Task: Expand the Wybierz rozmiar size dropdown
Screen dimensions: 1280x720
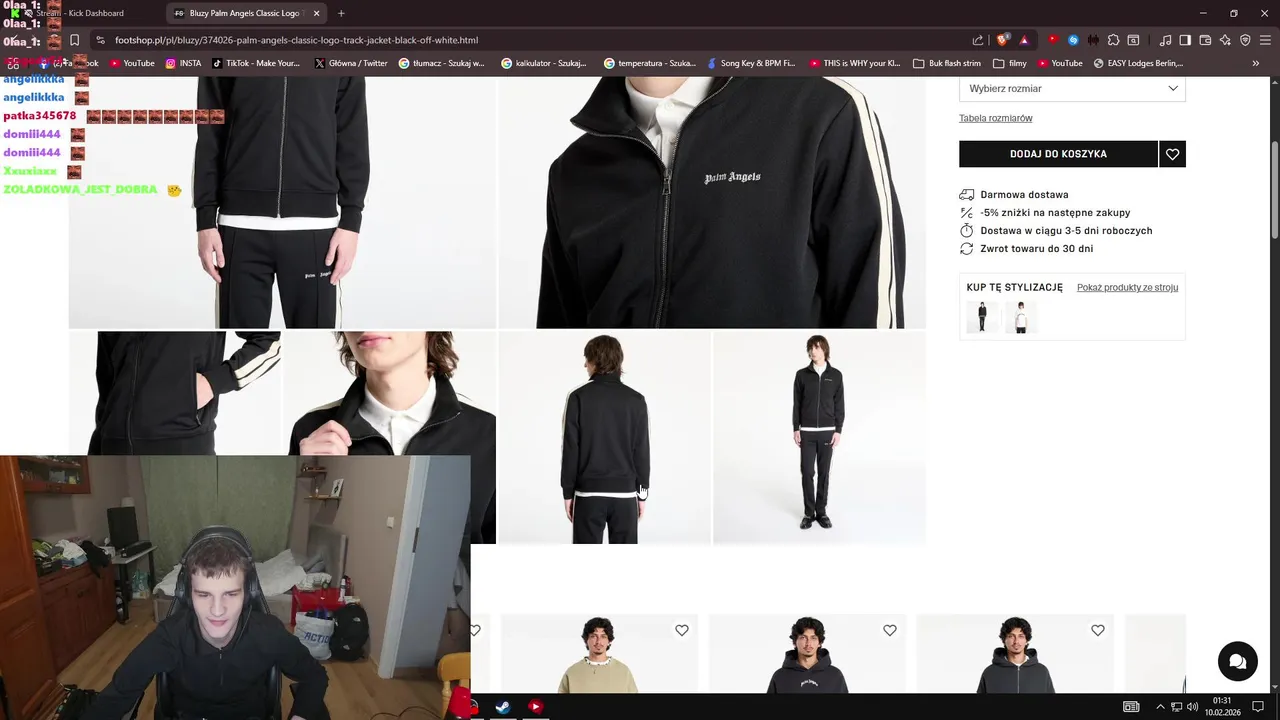Action: 1072,88
